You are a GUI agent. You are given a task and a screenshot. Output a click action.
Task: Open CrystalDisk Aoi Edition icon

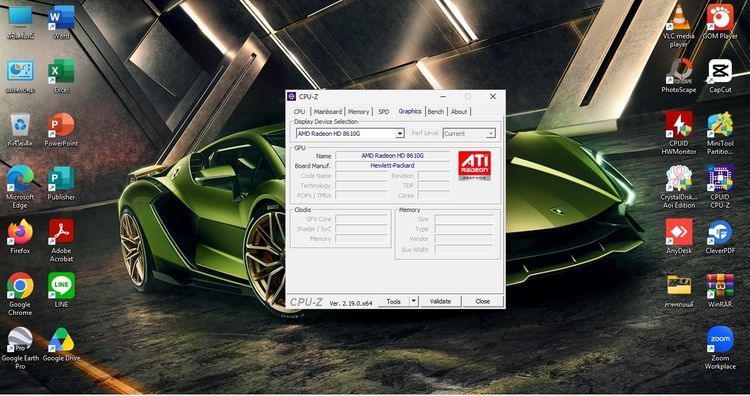pos(679,187)
